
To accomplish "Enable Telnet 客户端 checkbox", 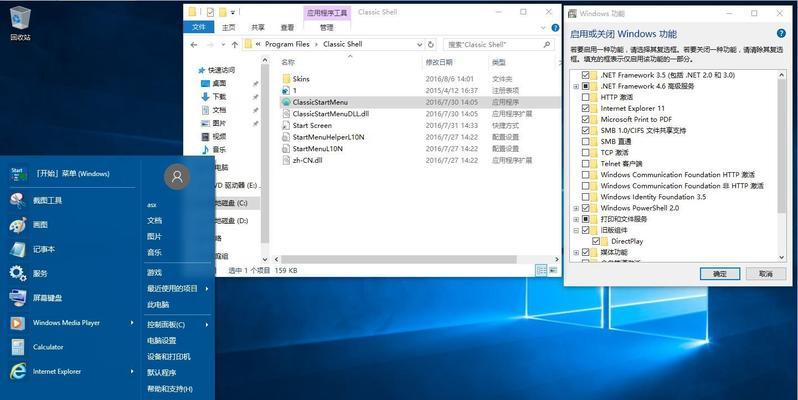I will [x=585, y=164].
